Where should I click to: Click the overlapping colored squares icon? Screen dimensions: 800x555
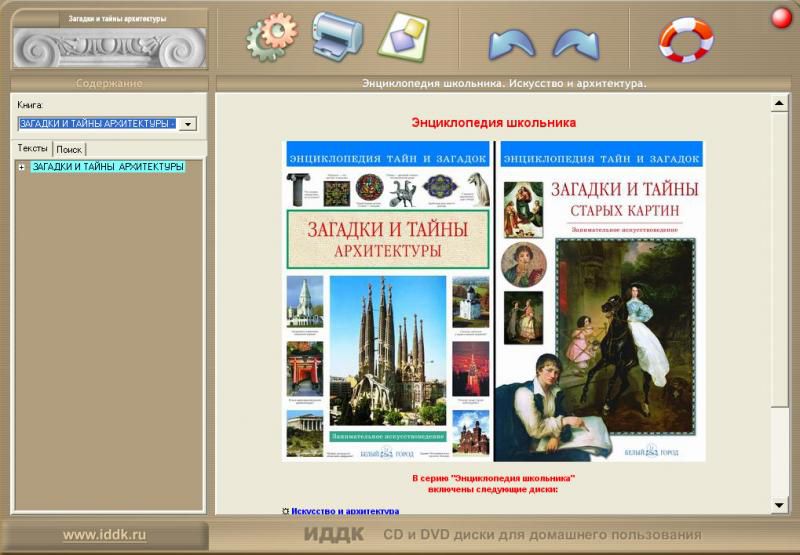click(x=402, y=36)
